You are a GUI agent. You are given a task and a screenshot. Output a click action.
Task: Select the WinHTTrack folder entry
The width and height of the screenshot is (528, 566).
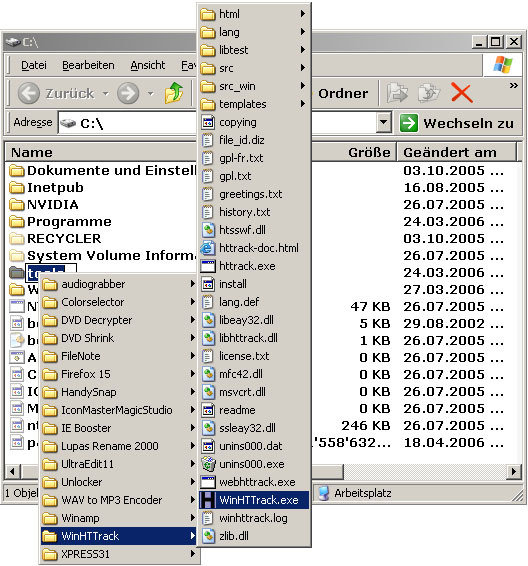119,536
